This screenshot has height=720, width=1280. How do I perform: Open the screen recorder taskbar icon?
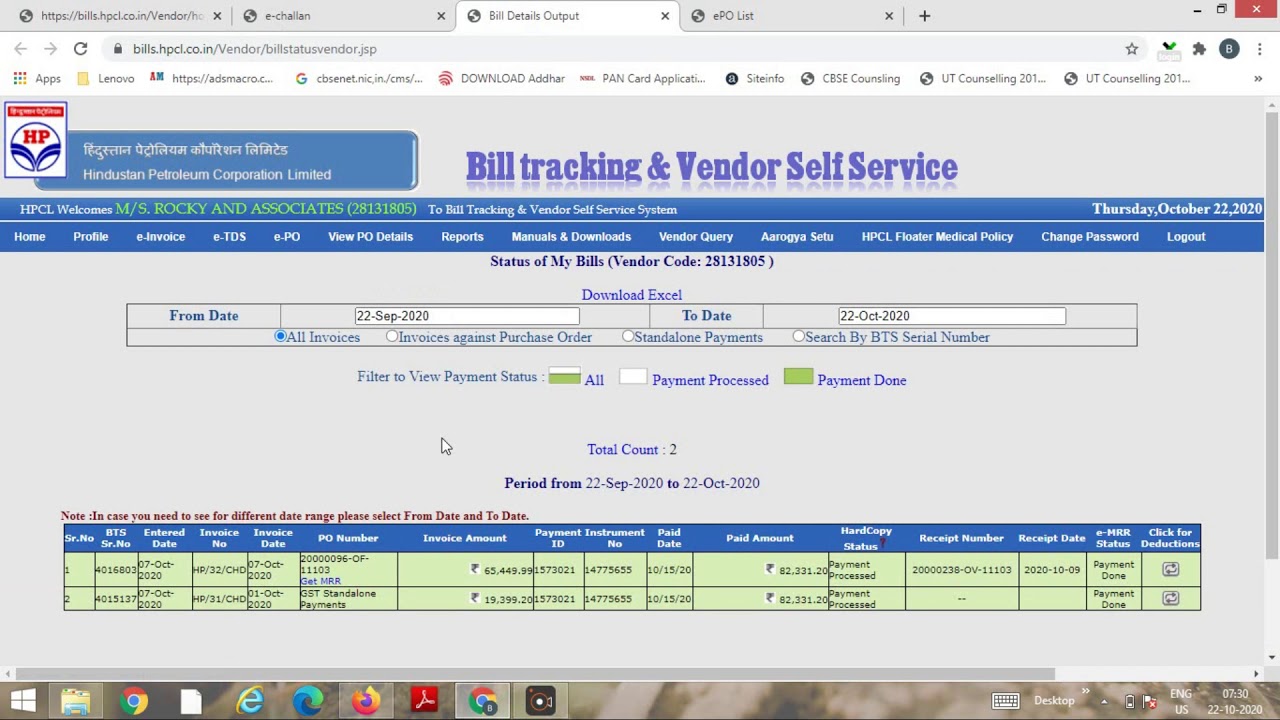(x=541, y=700)
